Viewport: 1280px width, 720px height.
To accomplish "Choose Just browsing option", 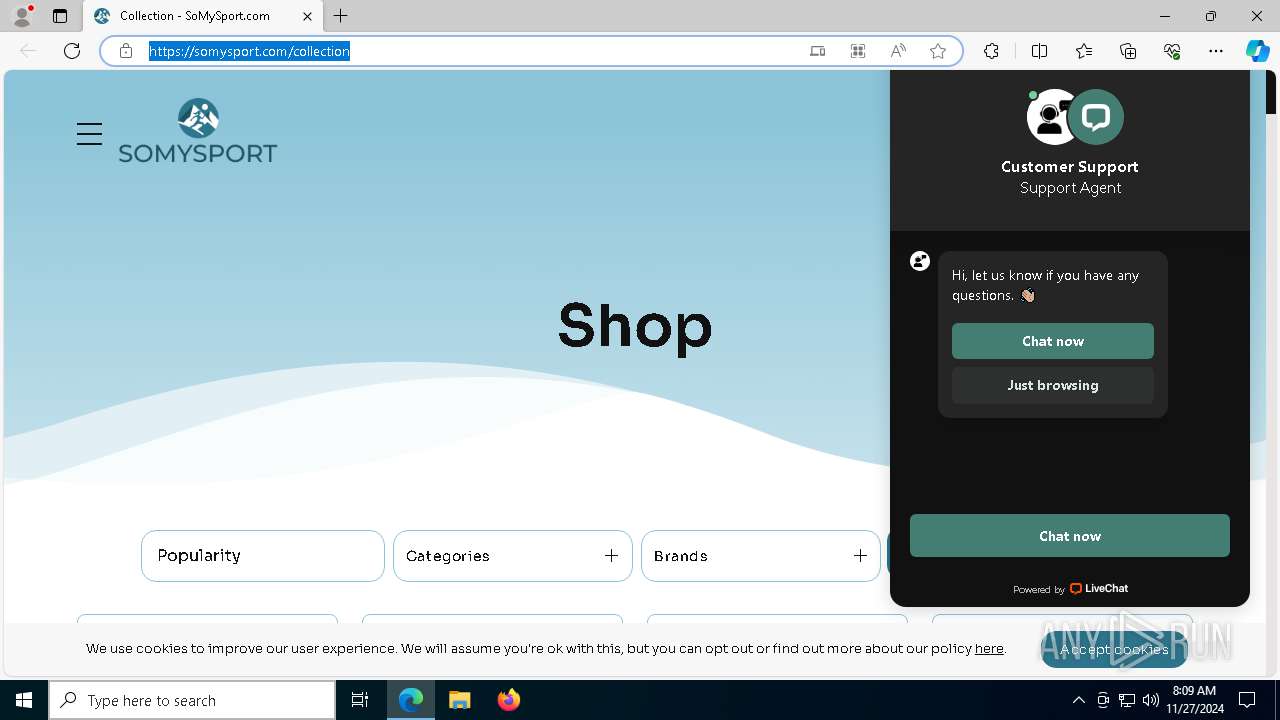I will tap(1053, 385).
